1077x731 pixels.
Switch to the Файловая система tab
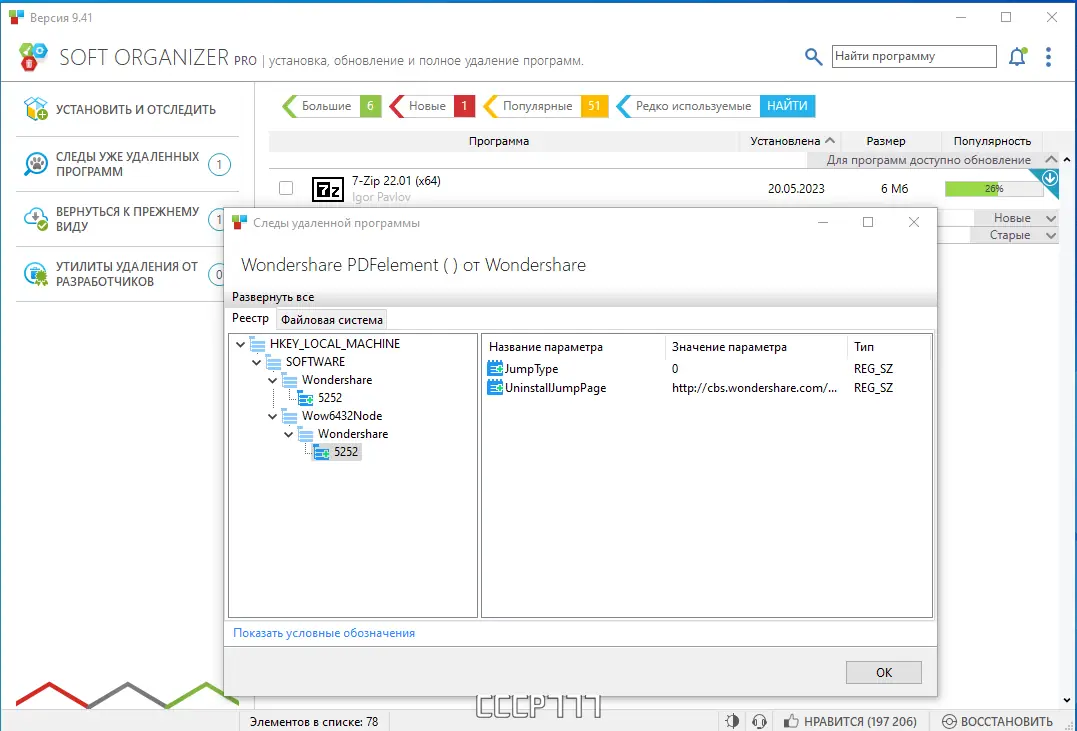332,319
